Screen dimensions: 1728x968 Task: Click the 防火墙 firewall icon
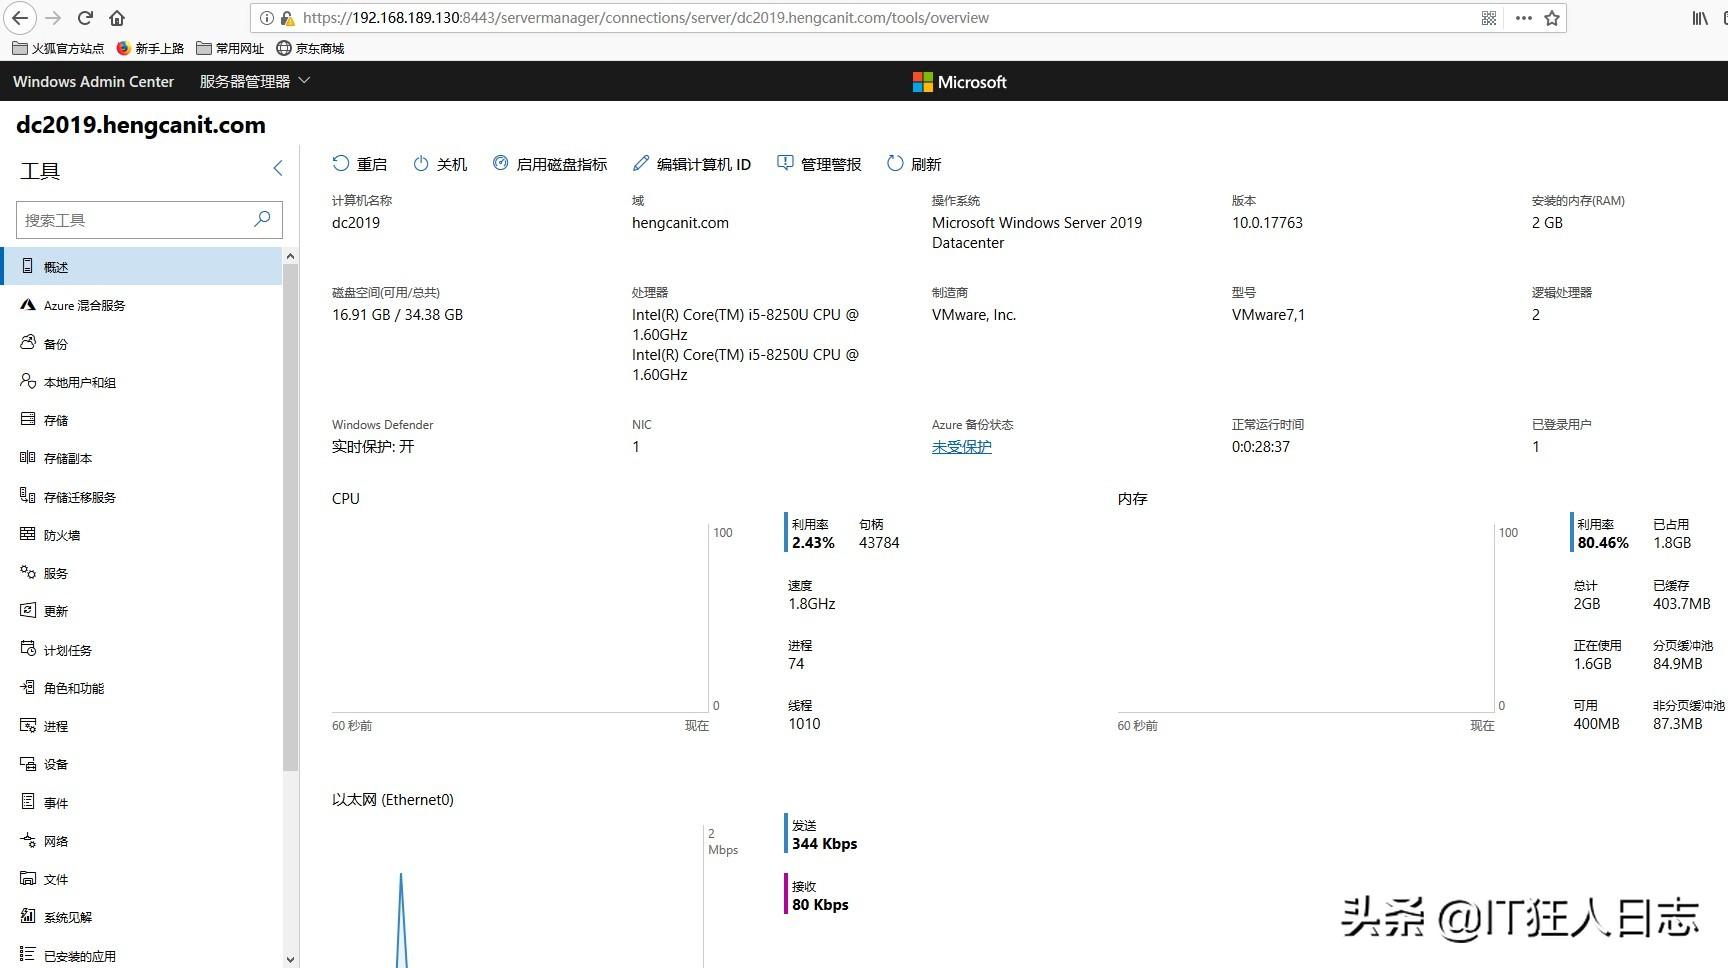[28, 534]
